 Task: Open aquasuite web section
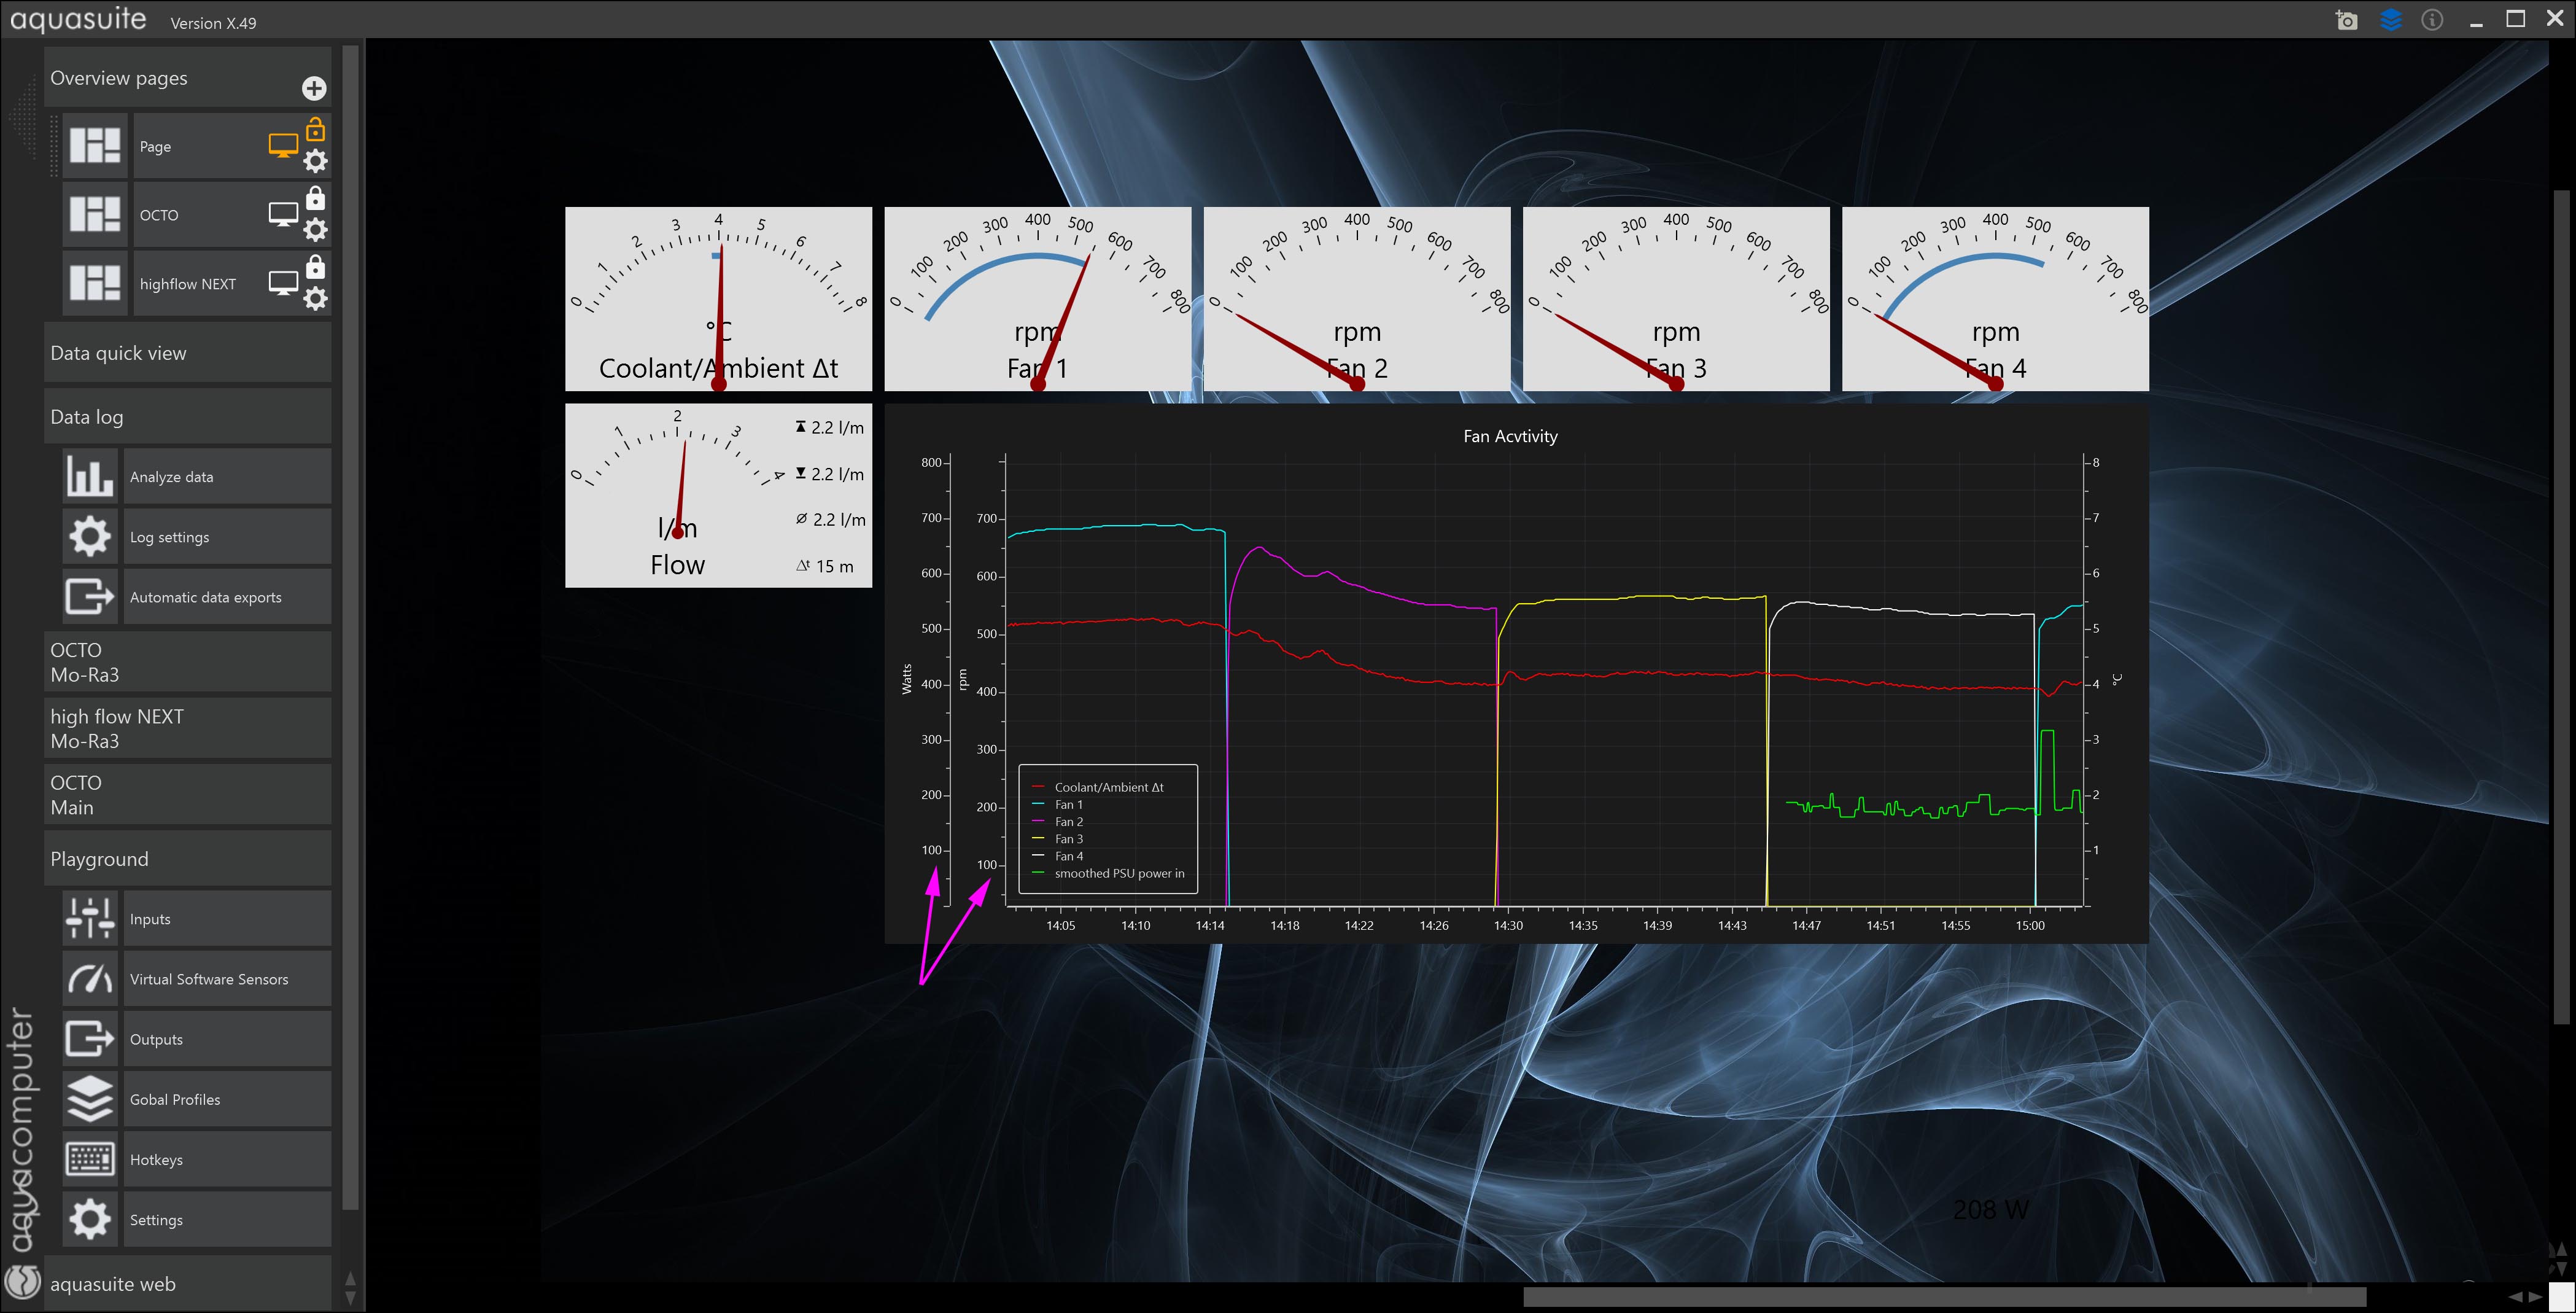tap(187, 1284)
